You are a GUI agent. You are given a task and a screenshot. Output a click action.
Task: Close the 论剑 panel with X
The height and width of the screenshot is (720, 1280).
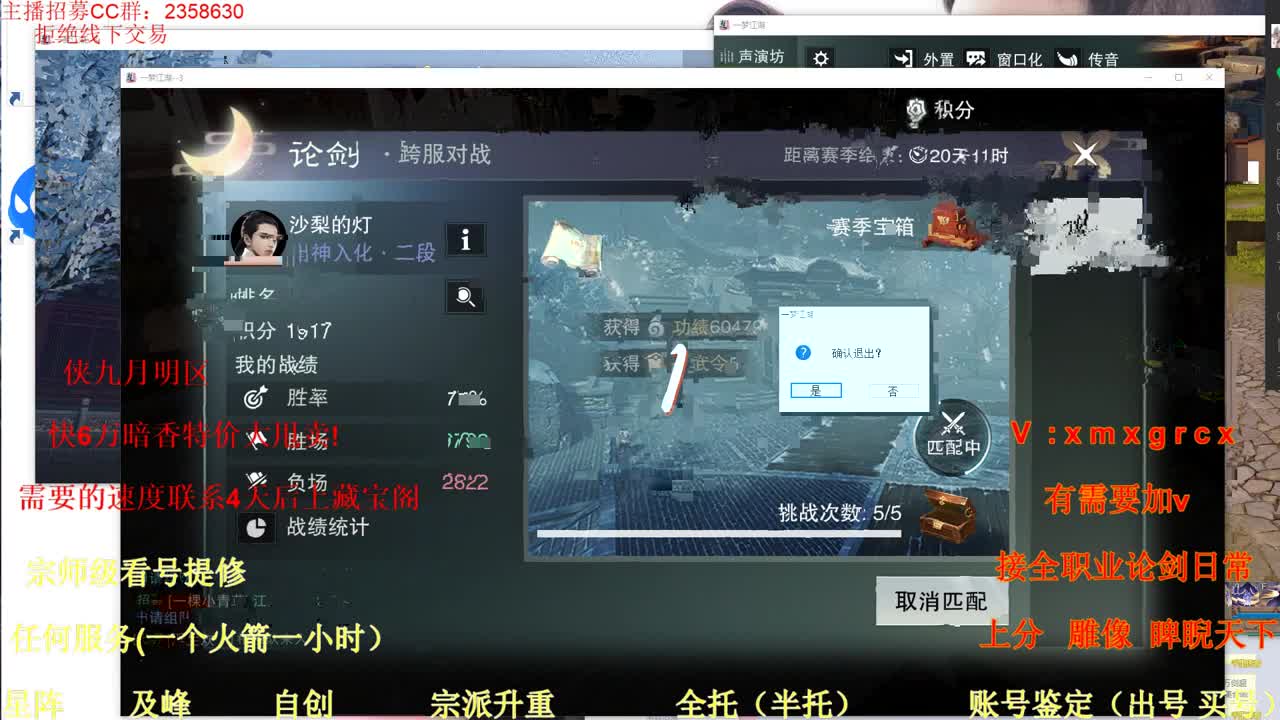click(x=1084, y=155)
